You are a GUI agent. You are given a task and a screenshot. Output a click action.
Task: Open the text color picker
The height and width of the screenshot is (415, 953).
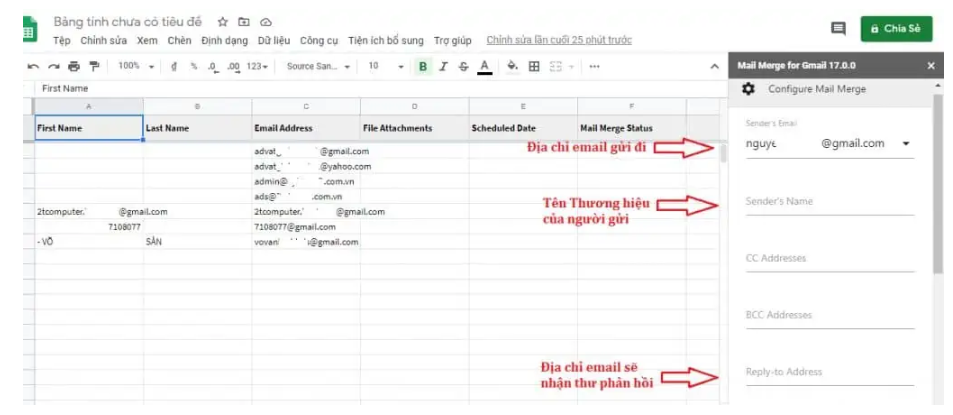pos(485,67)
